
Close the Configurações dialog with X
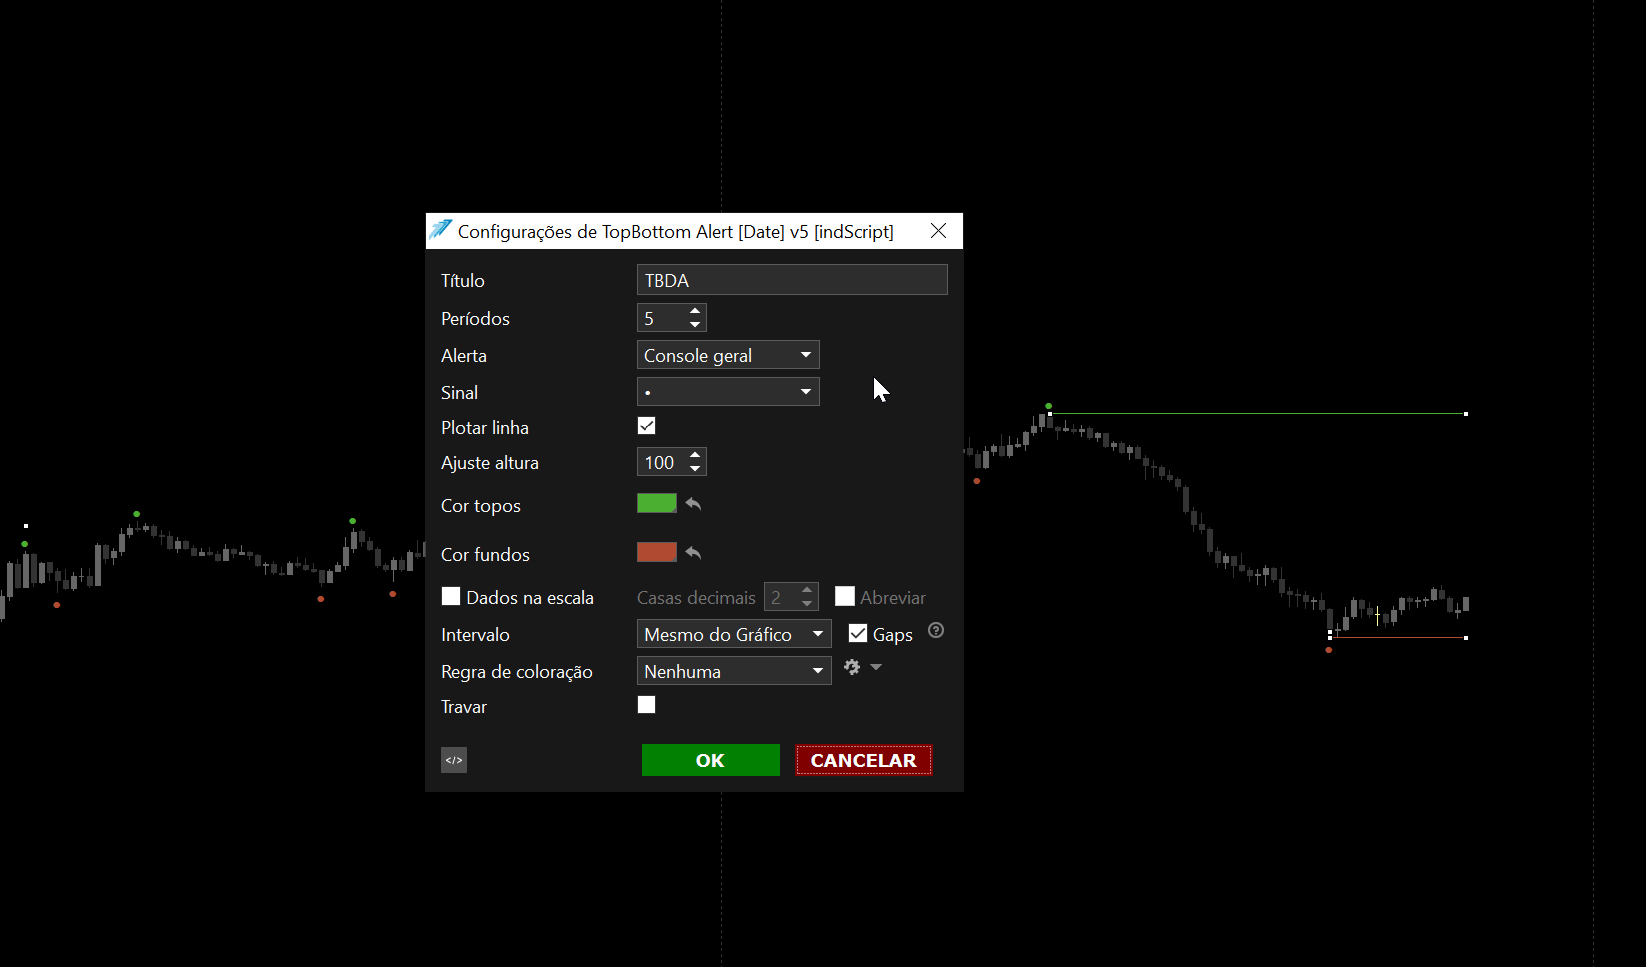coord(938,231)
